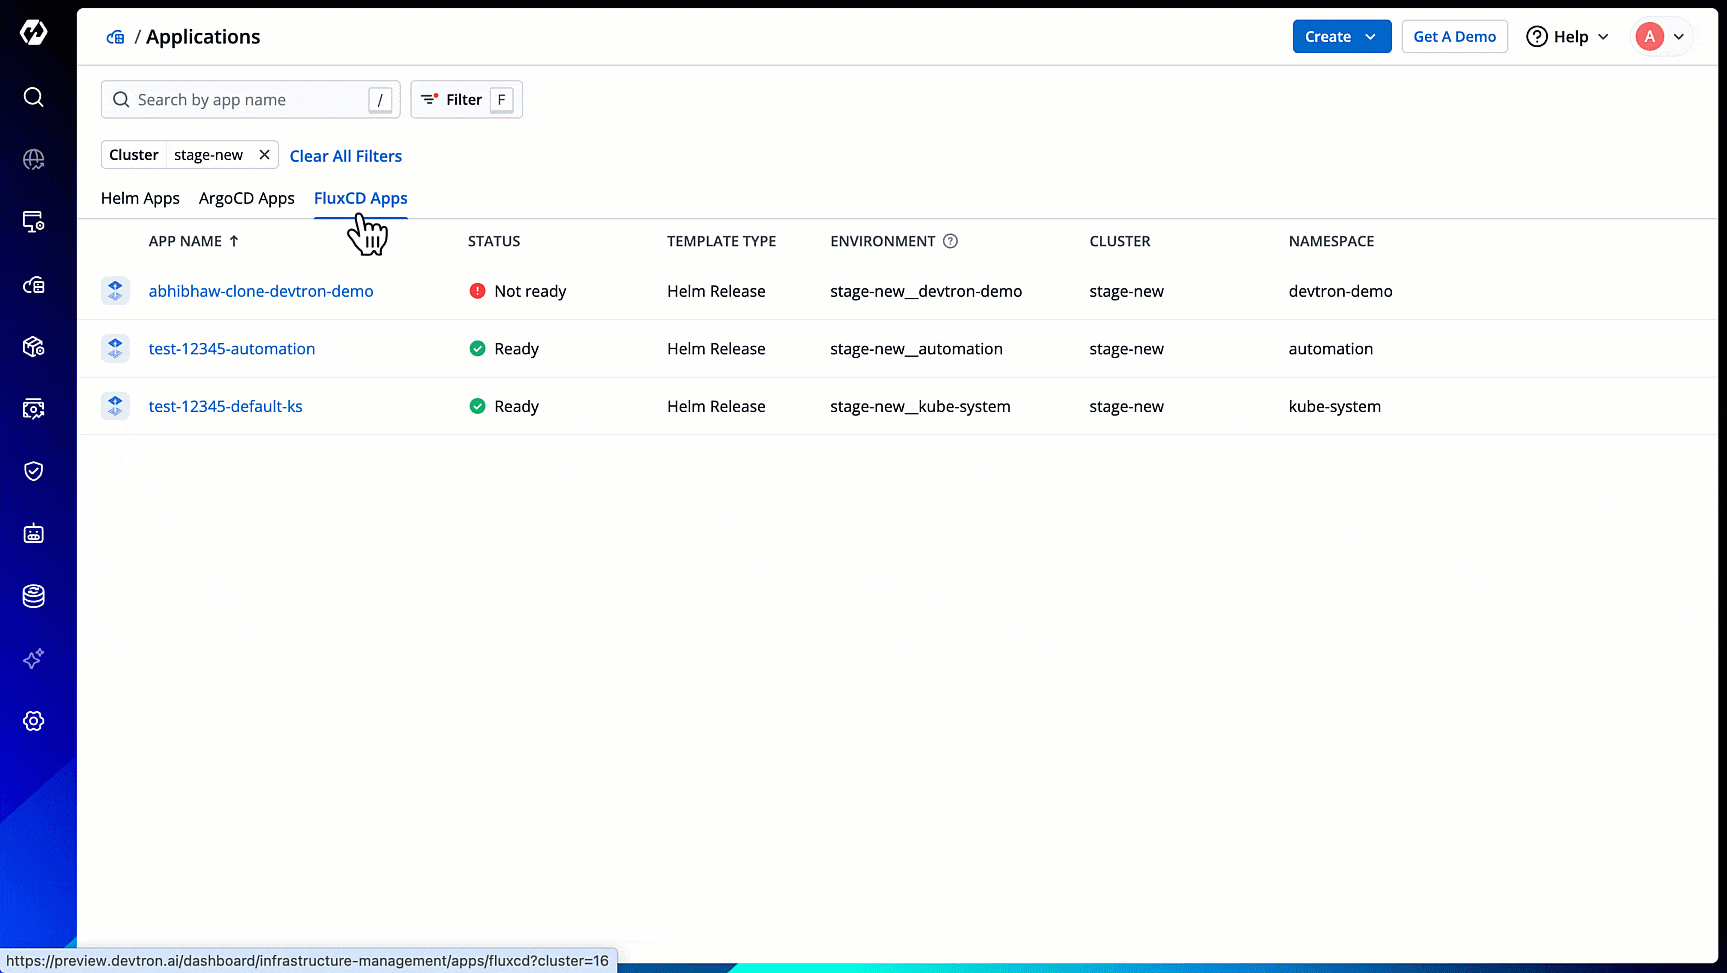1727x973 pixels.
Task: Click the Devtron logo in sidebar
Action: coord(33,33)
